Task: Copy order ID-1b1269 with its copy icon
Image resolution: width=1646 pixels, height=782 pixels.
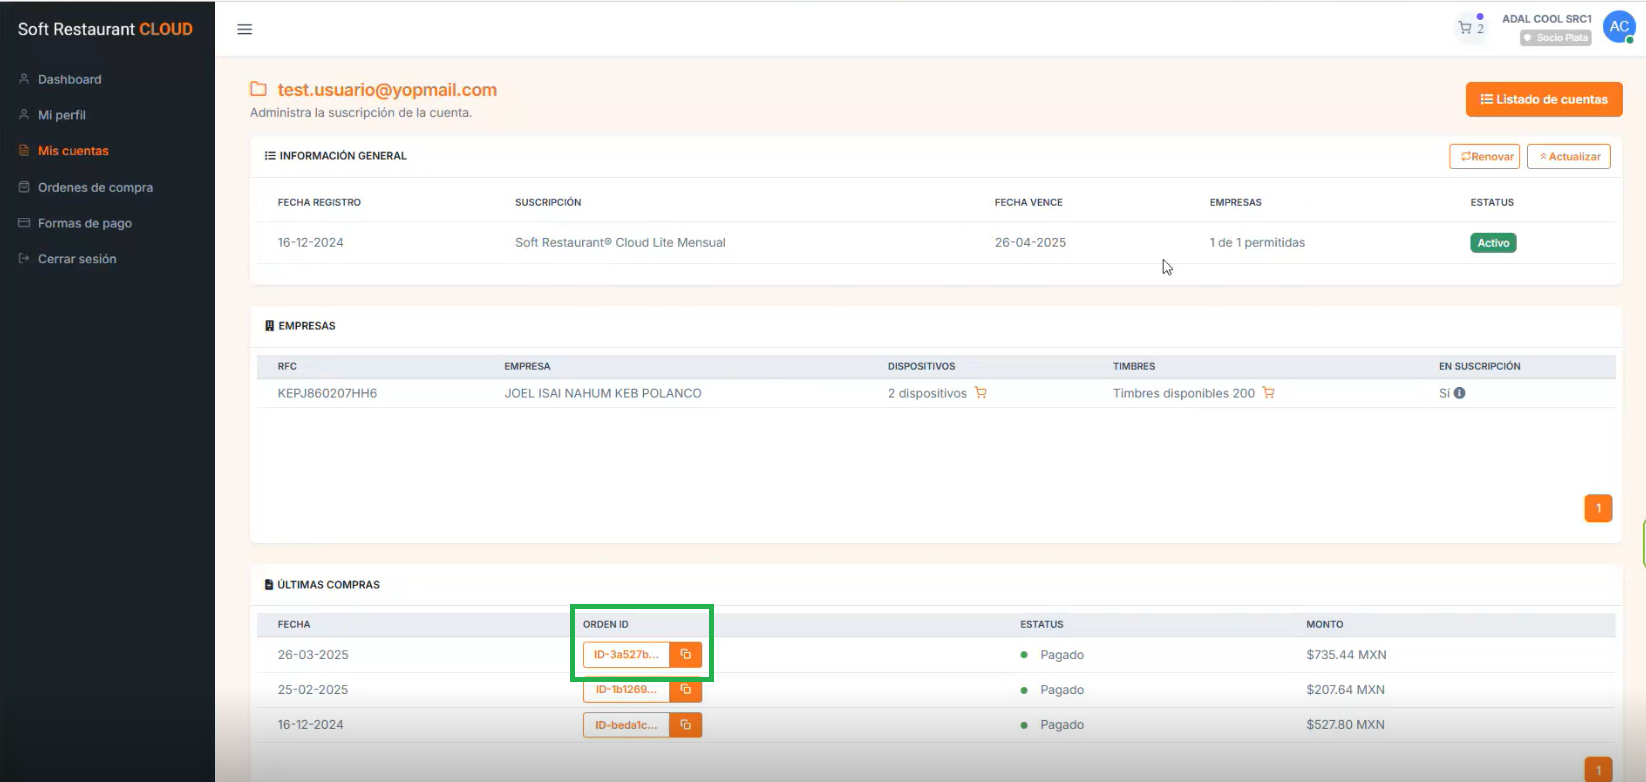Action: (686, 690)
